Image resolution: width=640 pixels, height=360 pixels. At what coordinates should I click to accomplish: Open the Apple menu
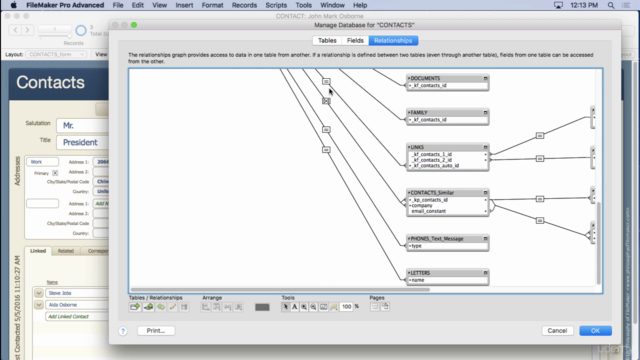[x=13, y=5]
